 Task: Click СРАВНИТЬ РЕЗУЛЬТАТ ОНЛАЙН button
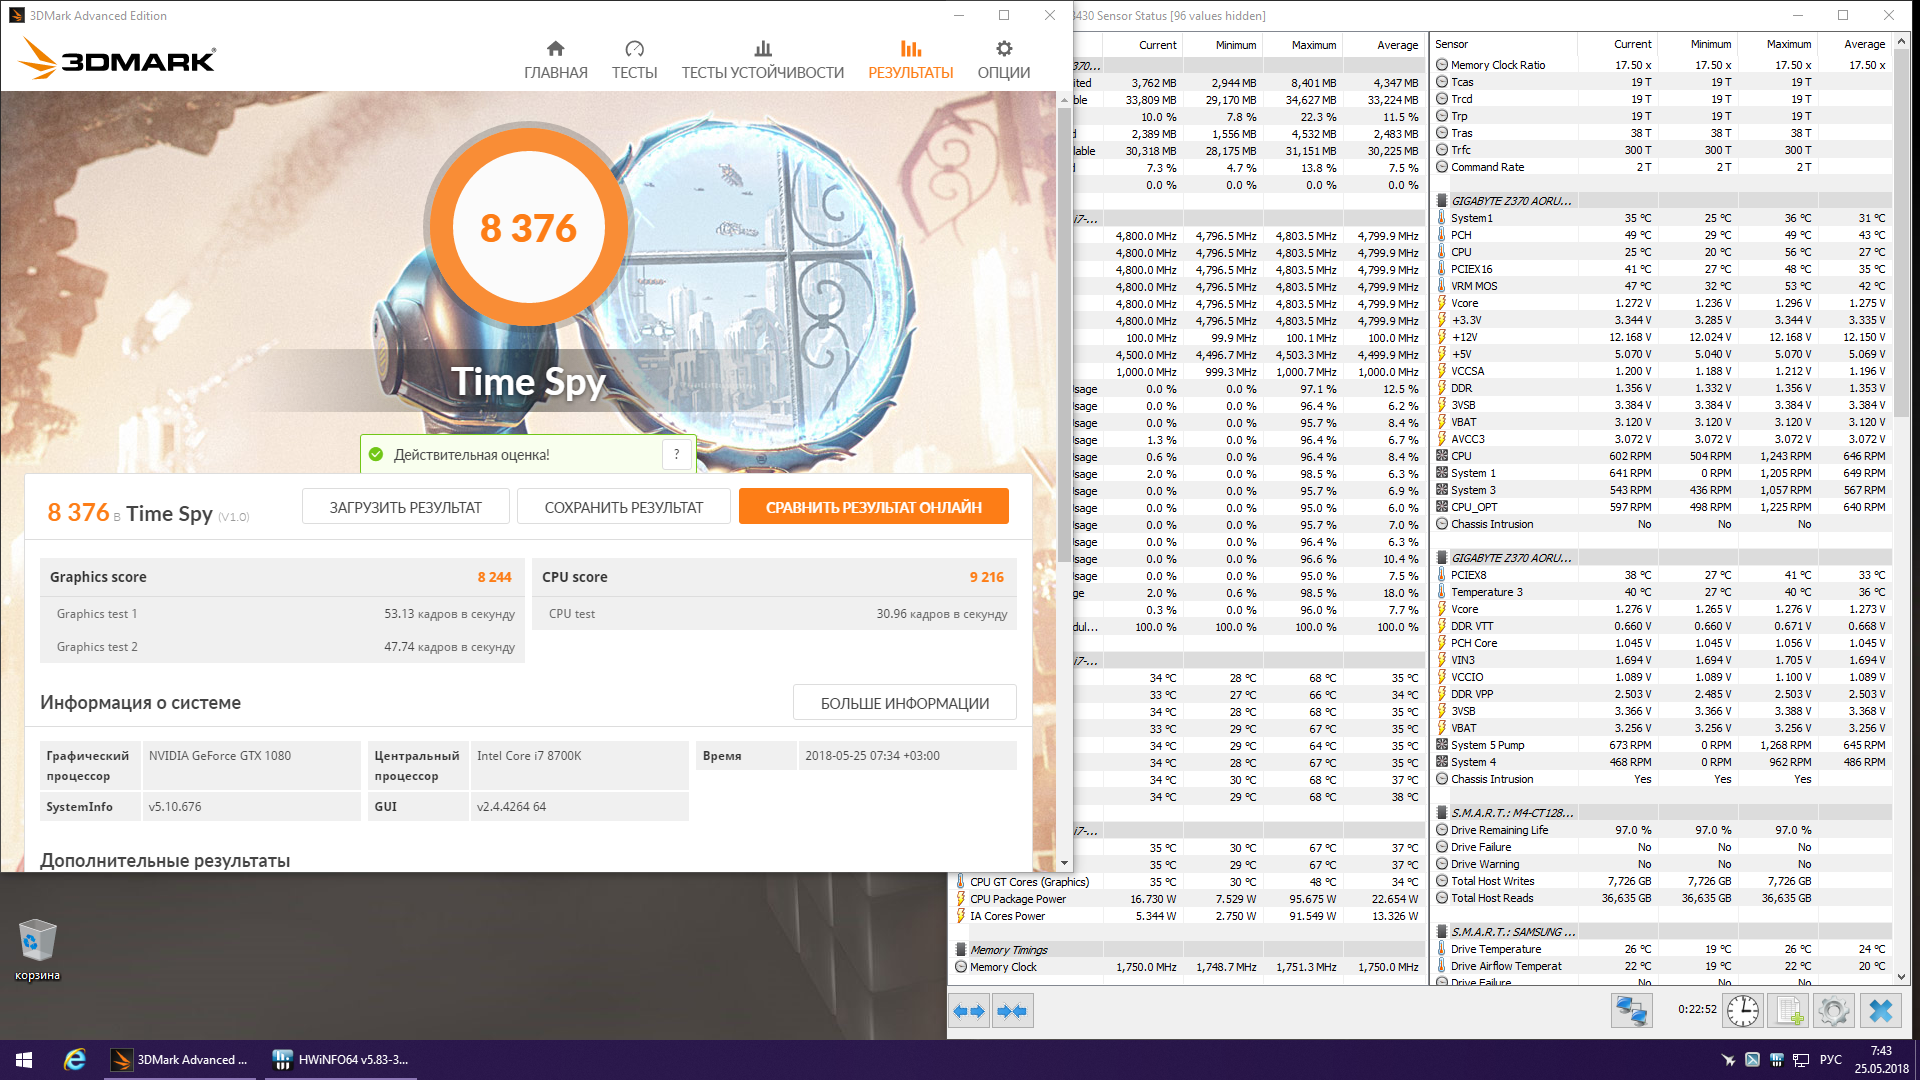click(x=873, y=507)
